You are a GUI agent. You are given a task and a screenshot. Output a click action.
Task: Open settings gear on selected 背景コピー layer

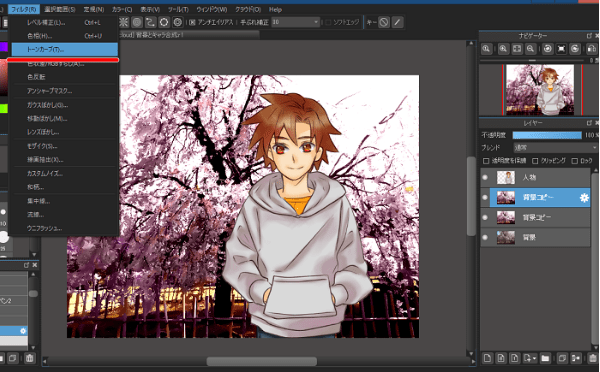click(584, 197)
